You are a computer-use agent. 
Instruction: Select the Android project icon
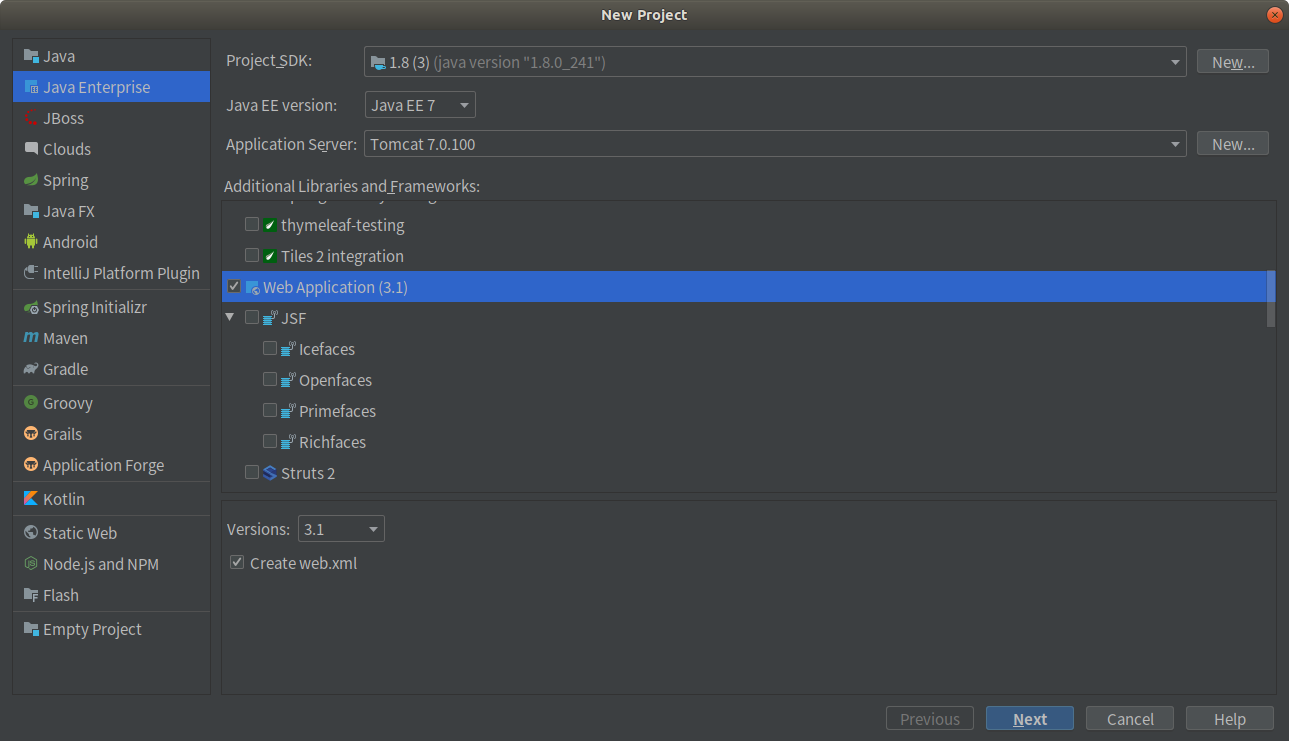click(30, 241)
